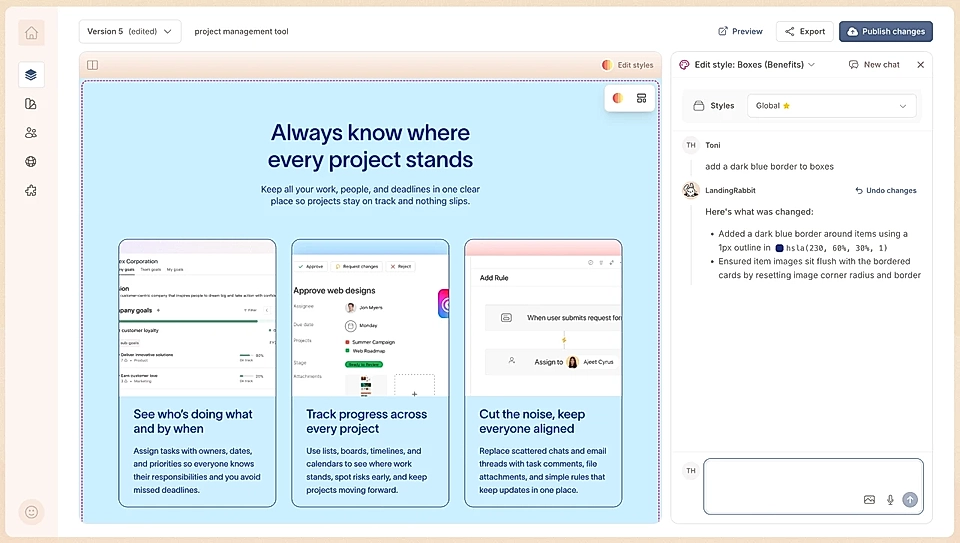Open the home icon in sidebar

(x=31, y=33)
